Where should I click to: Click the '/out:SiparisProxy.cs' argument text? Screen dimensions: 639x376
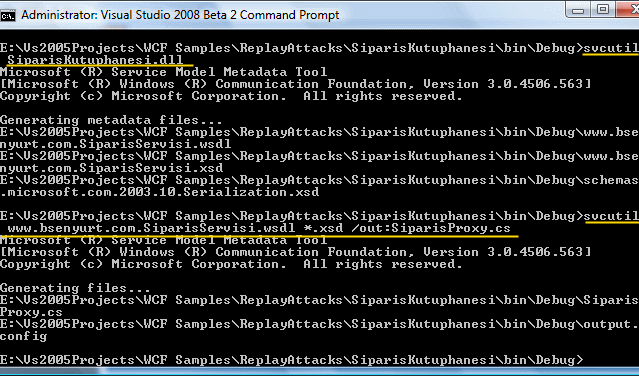coord(431,228)
